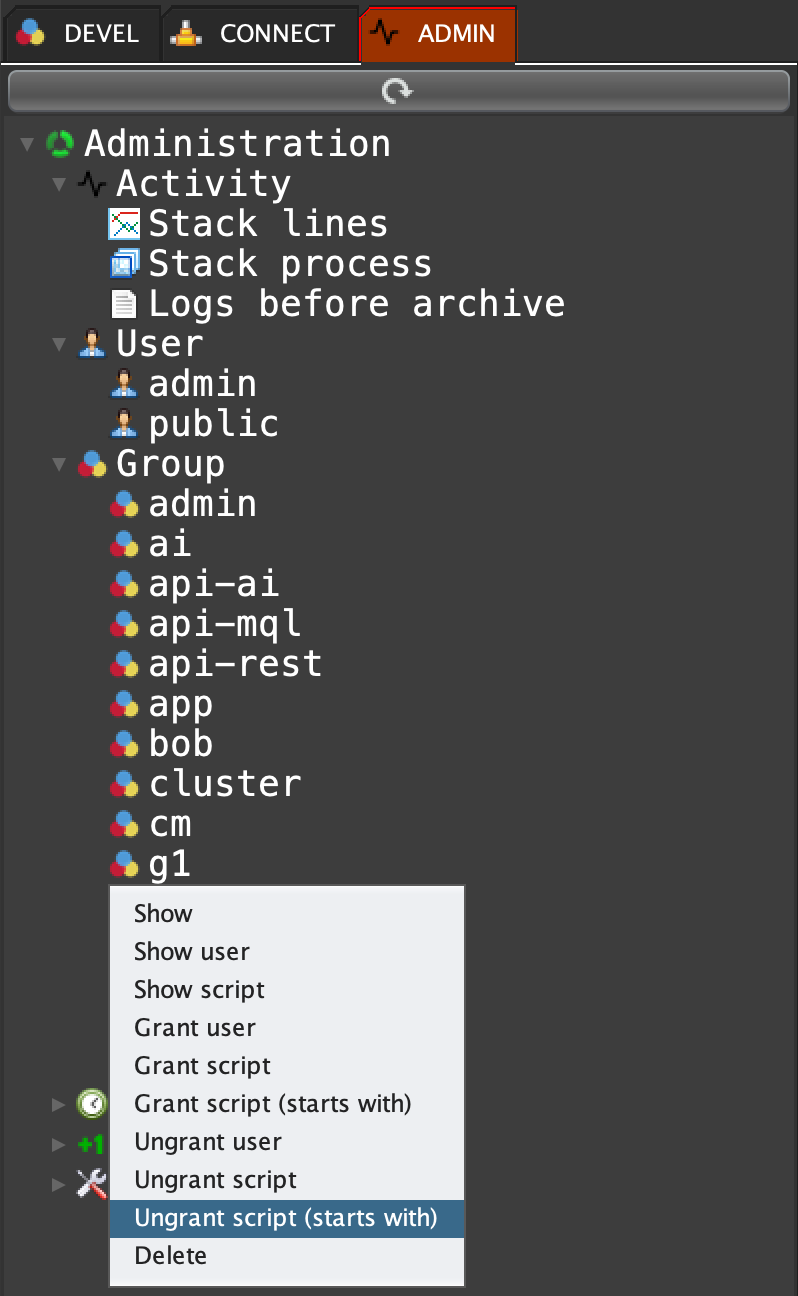Image resolution: width=798 pixels, height=1296 pixels.
Task: Collapse the Activity tree section
Action: coord(59,185)
